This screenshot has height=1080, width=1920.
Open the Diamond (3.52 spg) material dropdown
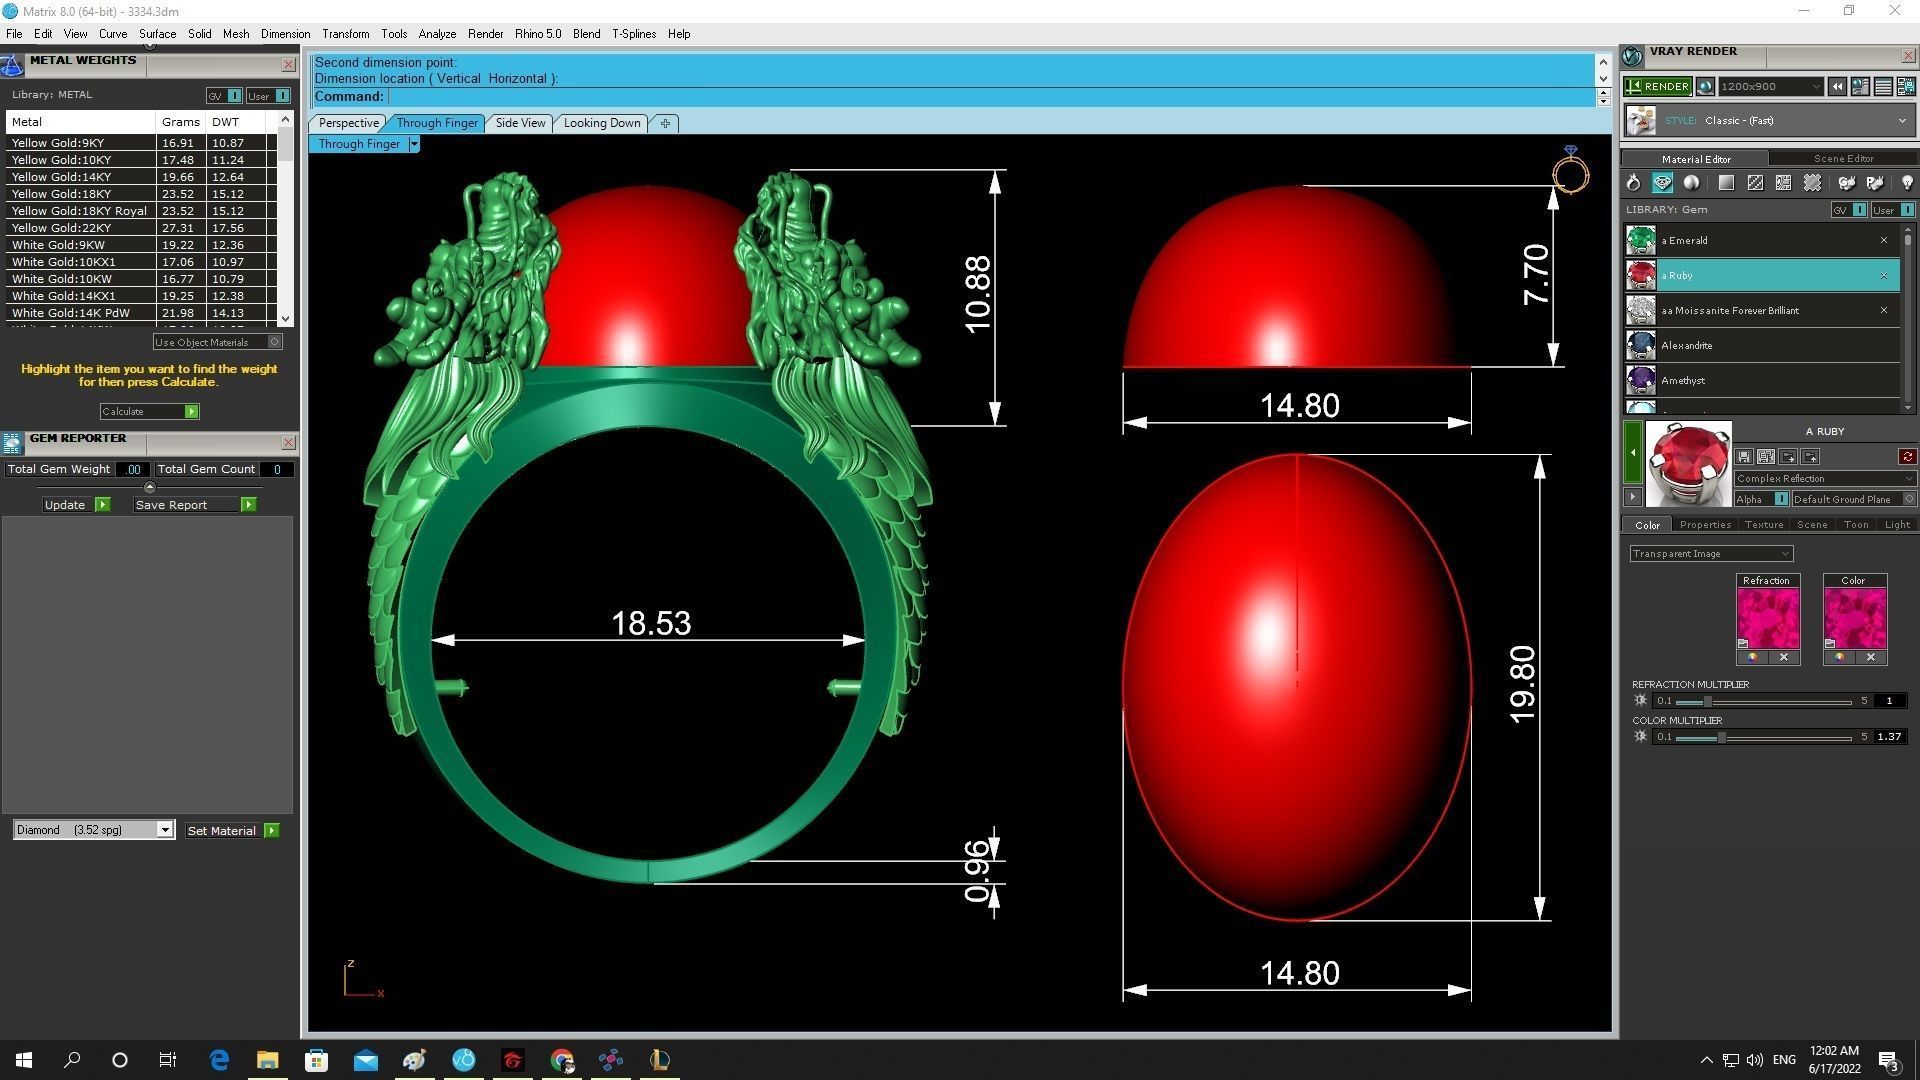pos(94,830)
